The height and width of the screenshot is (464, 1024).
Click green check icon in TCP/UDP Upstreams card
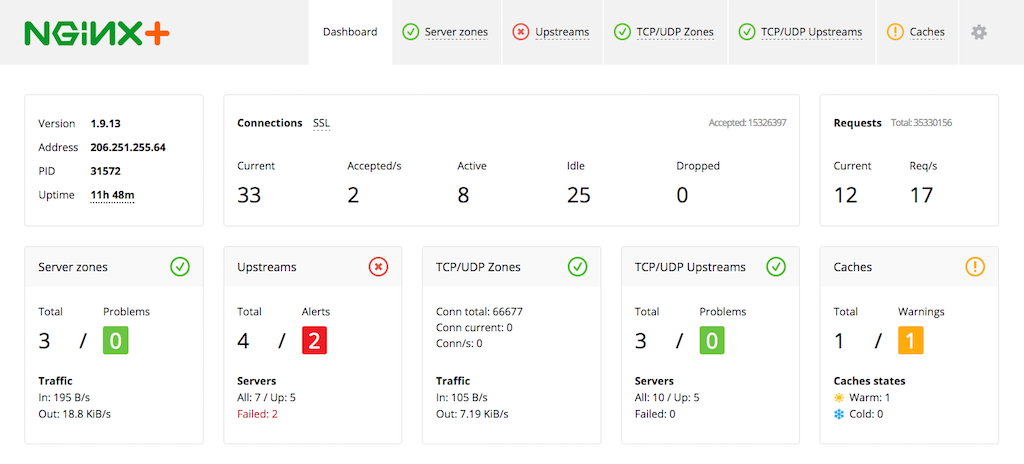pos(776,267)
